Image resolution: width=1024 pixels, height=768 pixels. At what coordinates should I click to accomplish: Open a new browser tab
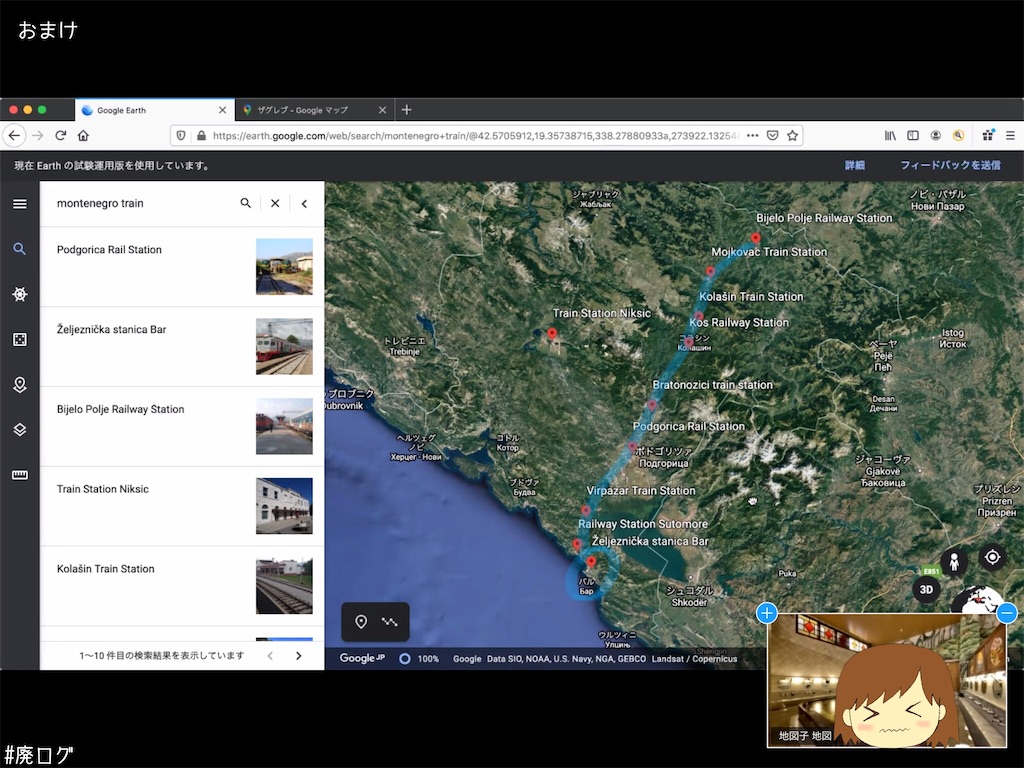(x=406, y=110)
